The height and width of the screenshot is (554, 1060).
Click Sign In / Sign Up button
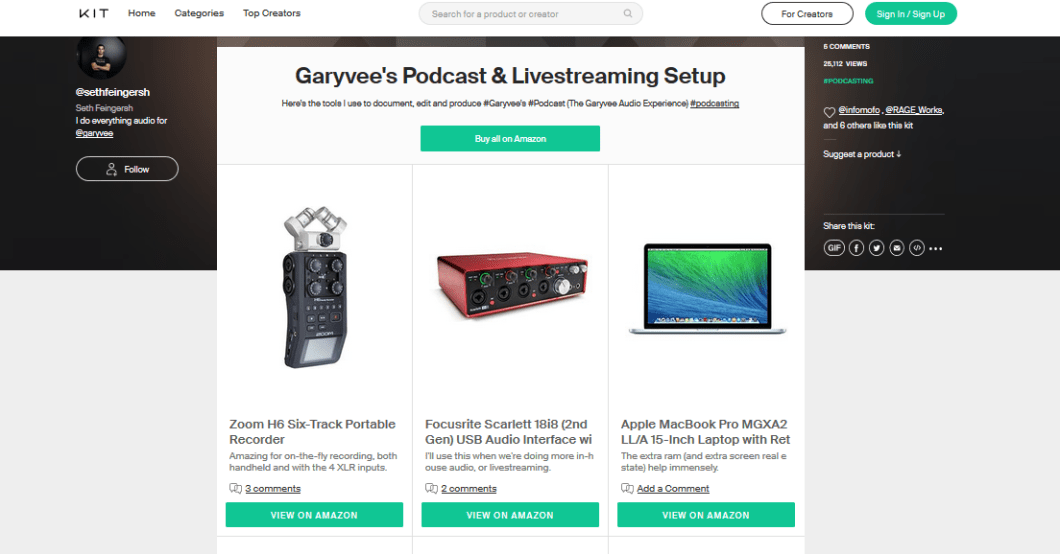(x=911, y=14)
